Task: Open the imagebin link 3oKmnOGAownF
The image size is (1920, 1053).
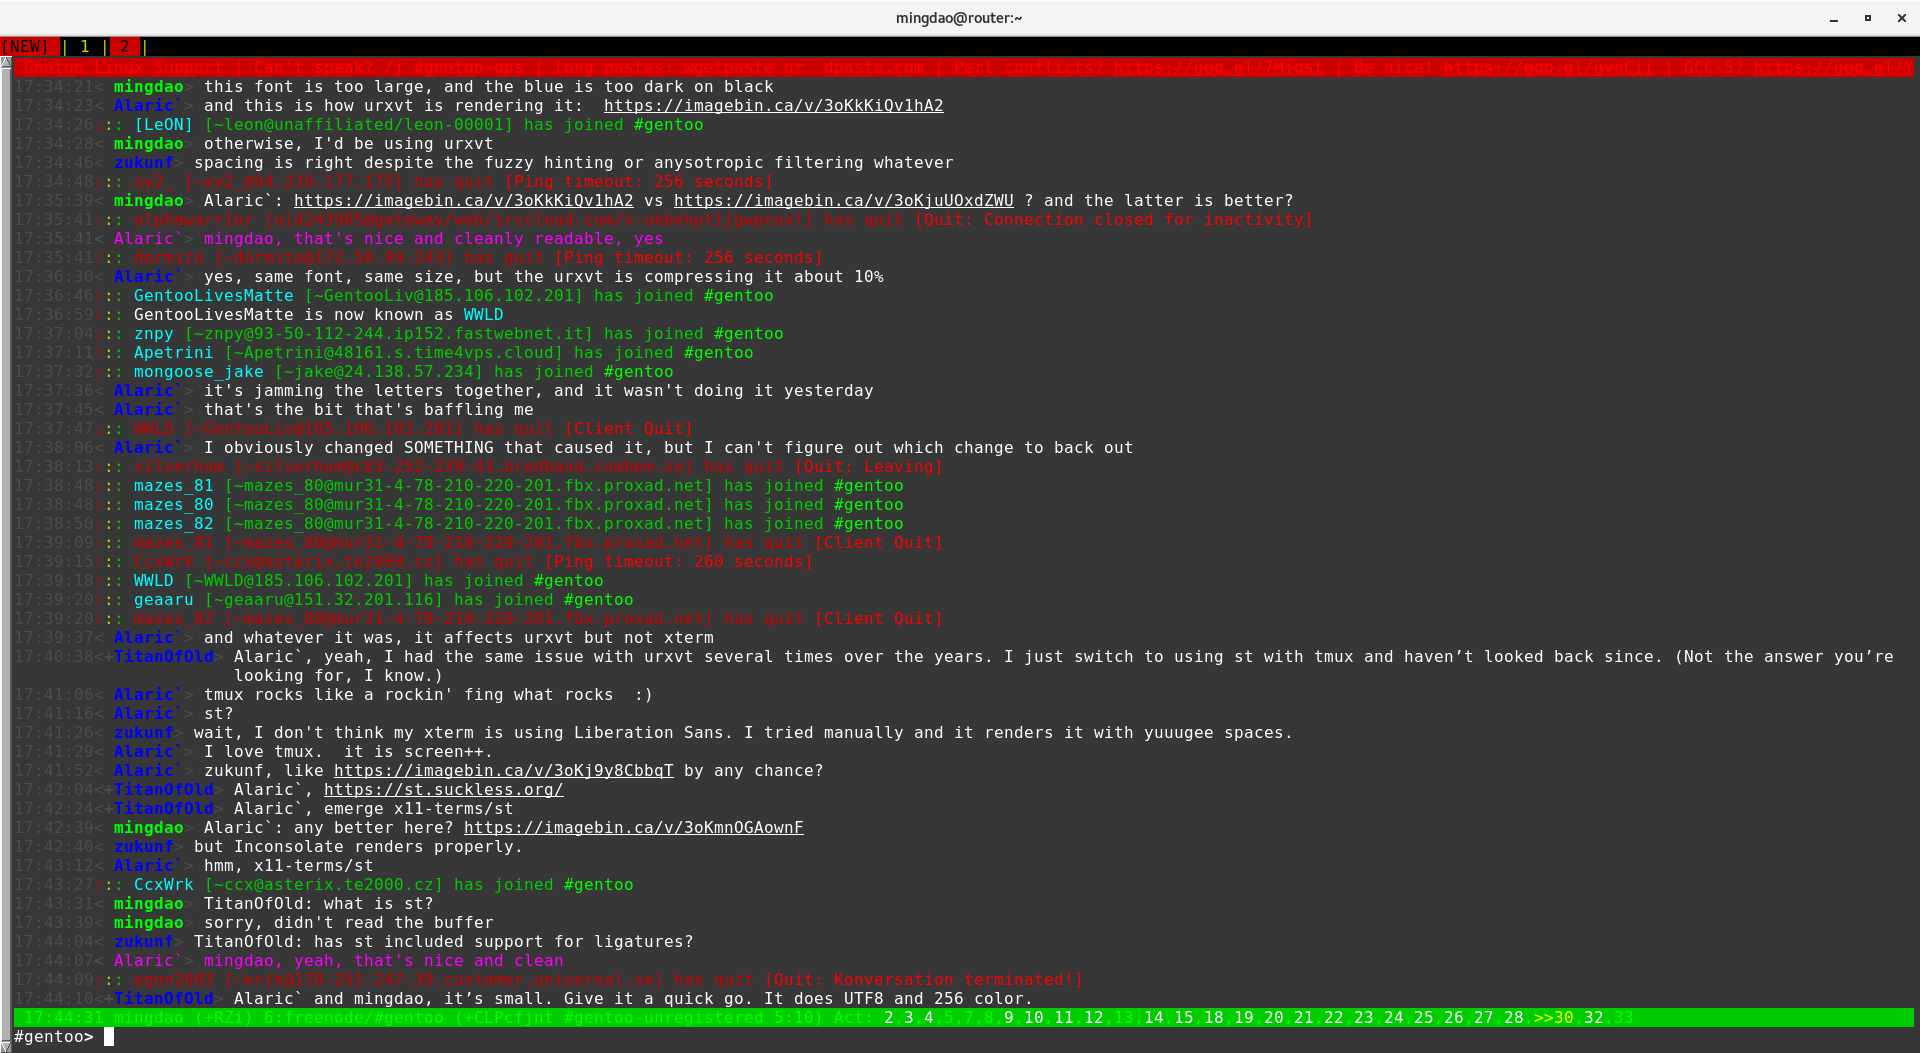Action: point(633,828)
